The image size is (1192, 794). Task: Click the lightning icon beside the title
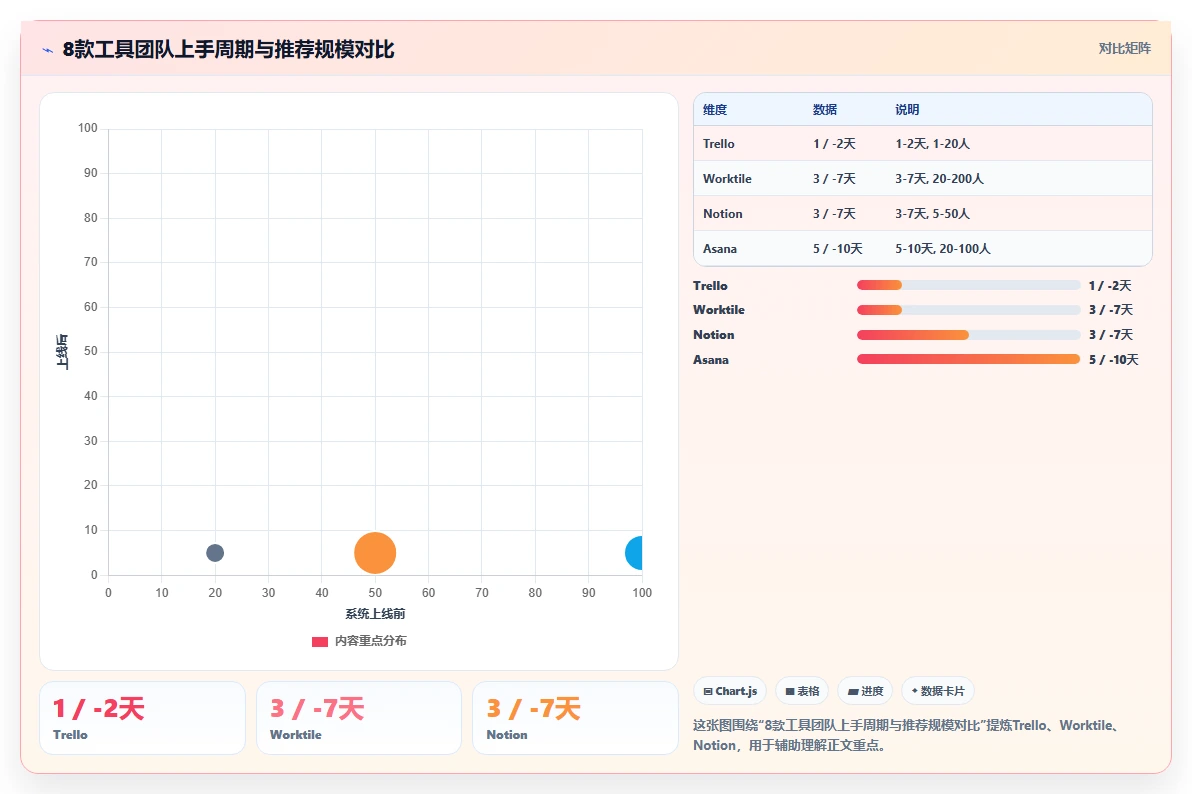coord(48,50)
